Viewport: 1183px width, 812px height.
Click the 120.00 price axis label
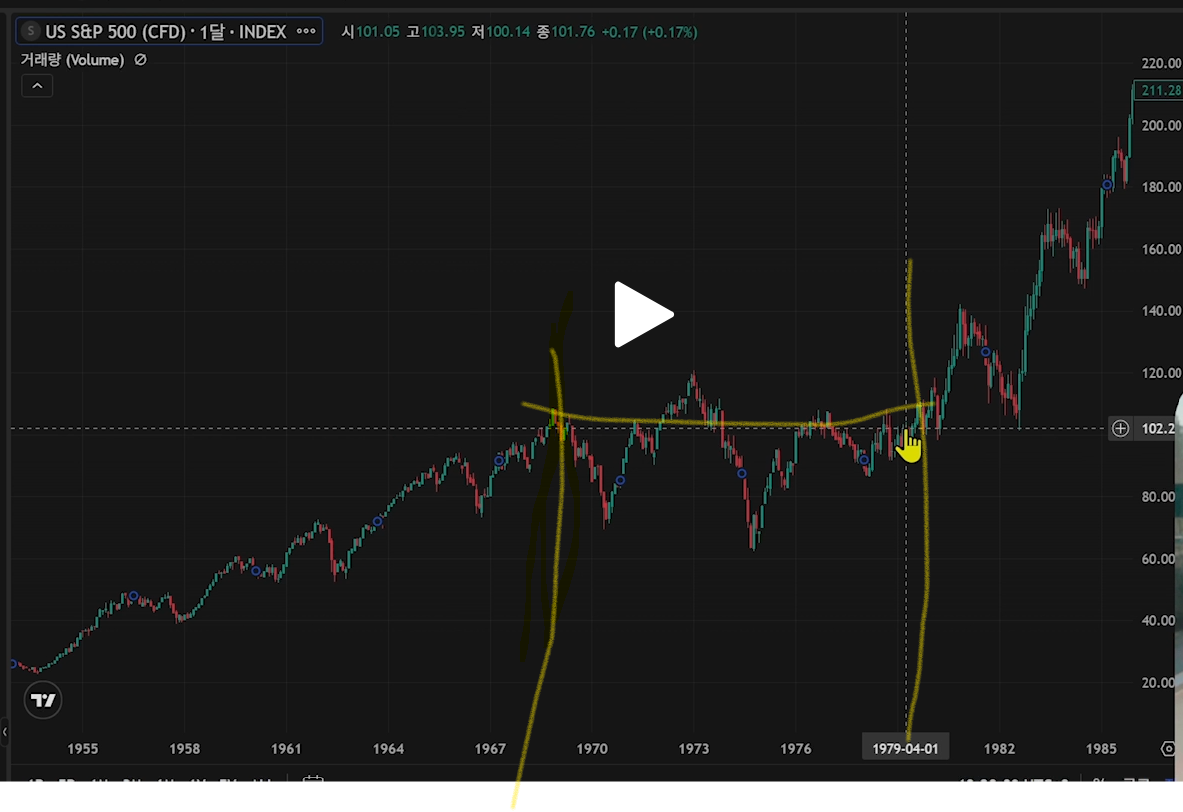click(x=1162, y=373)
